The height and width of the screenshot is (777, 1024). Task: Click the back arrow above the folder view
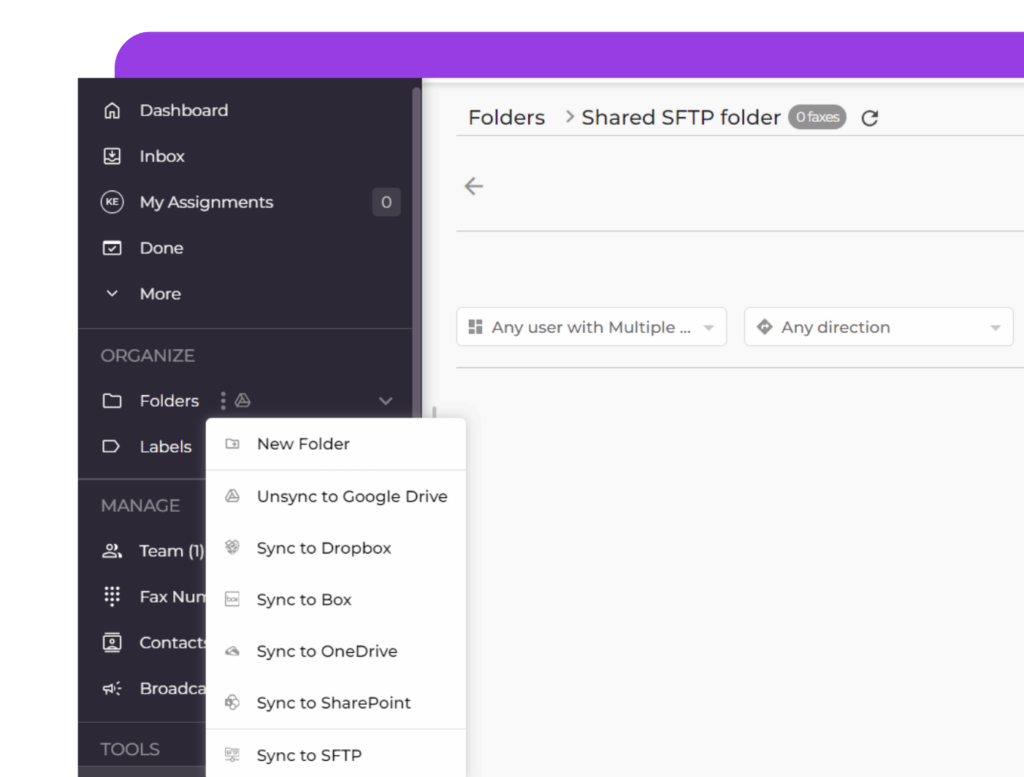coord(473,186)
